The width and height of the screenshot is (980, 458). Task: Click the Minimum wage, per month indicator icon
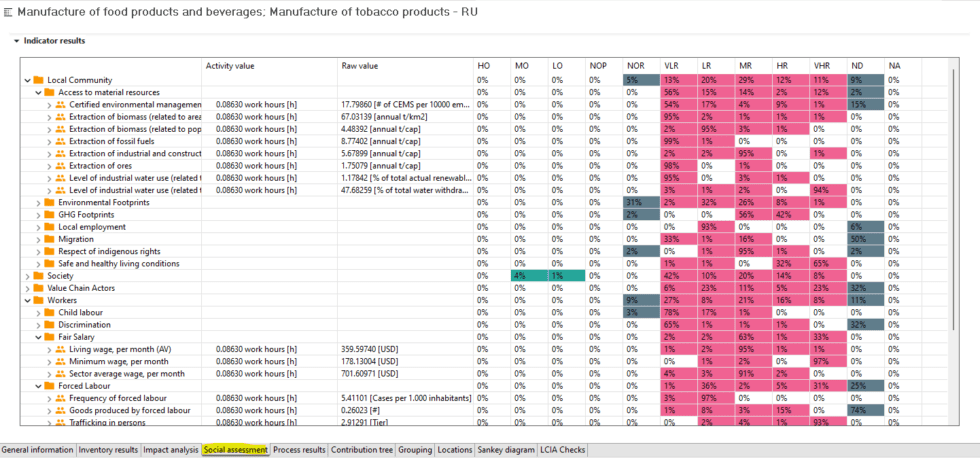pos(61,361)
